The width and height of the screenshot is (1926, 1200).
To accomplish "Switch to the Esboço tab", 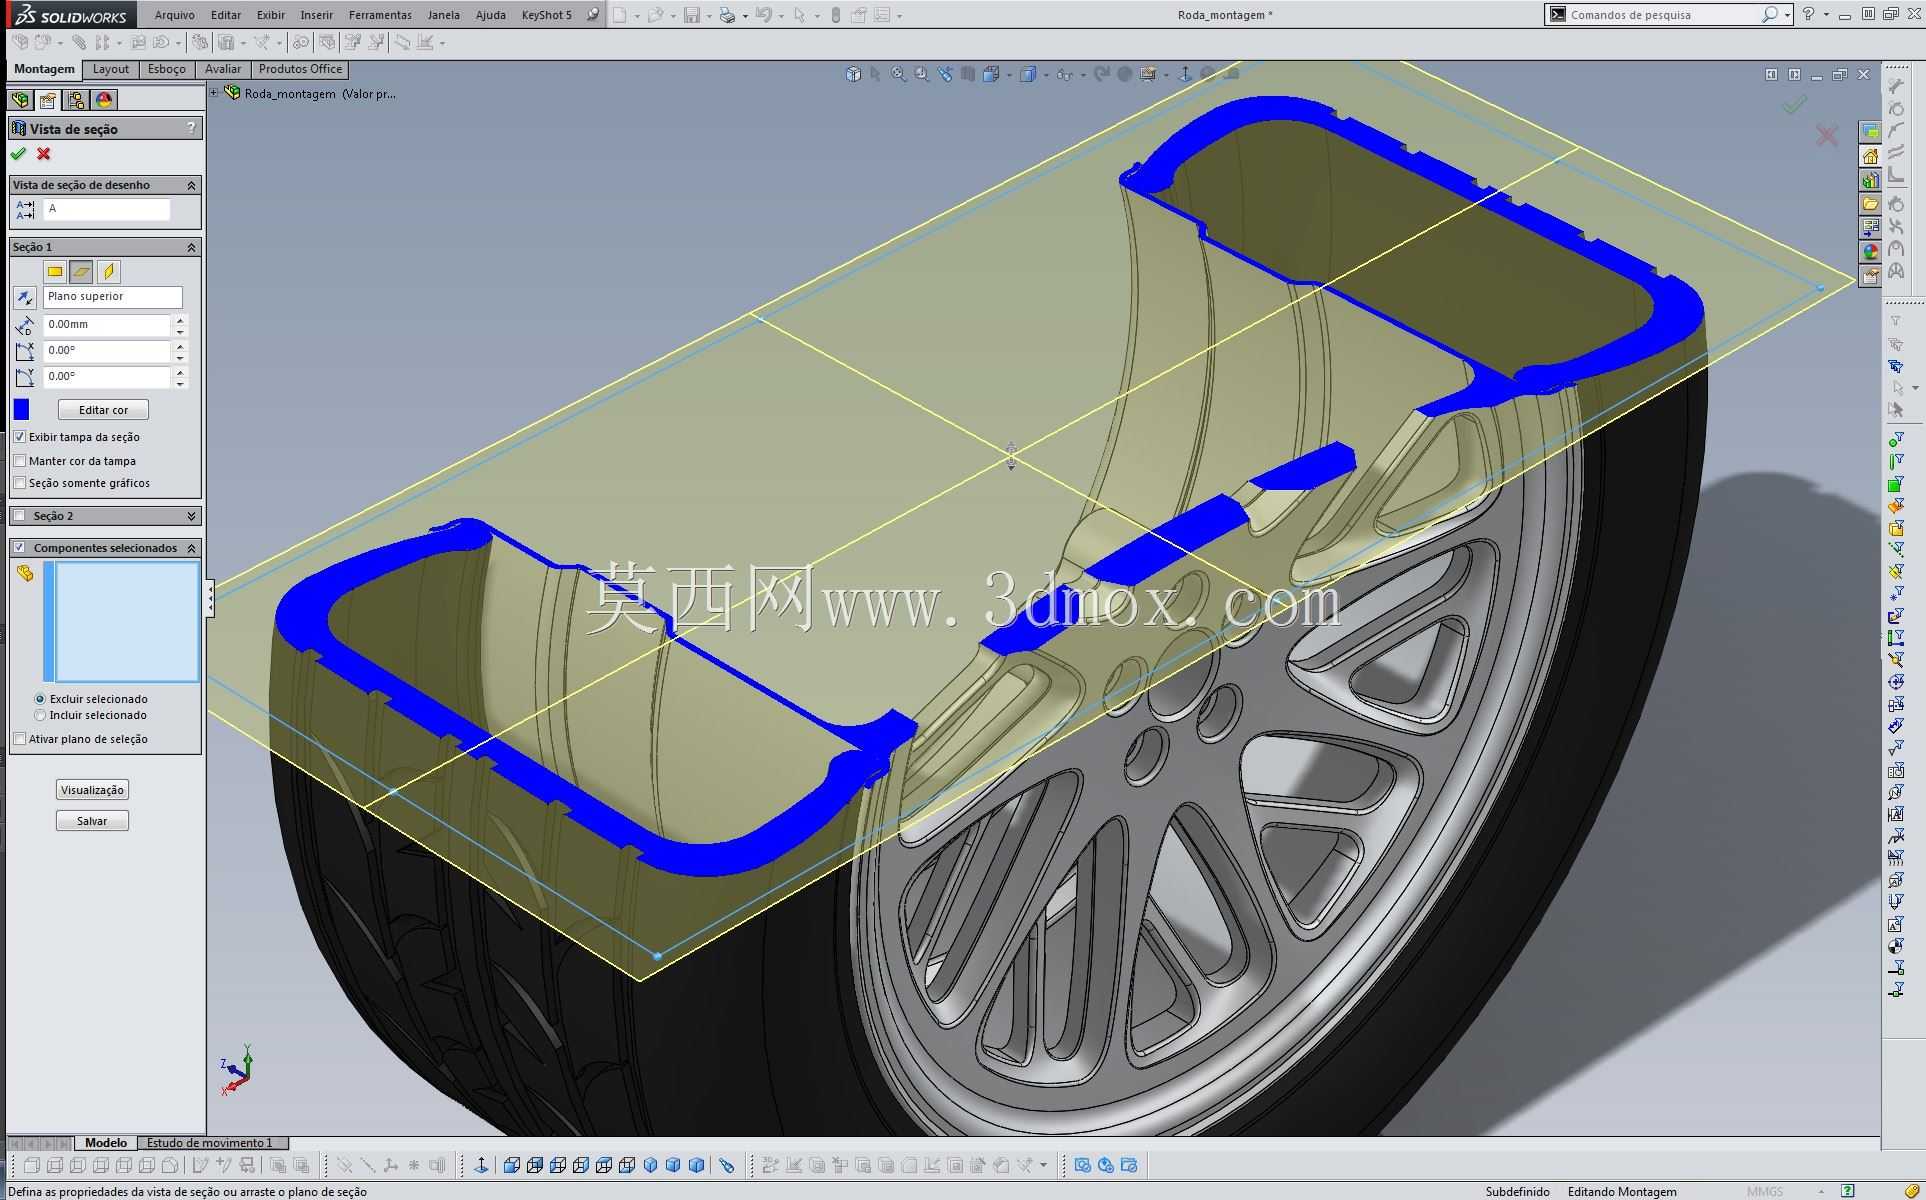I will (167, 69).
